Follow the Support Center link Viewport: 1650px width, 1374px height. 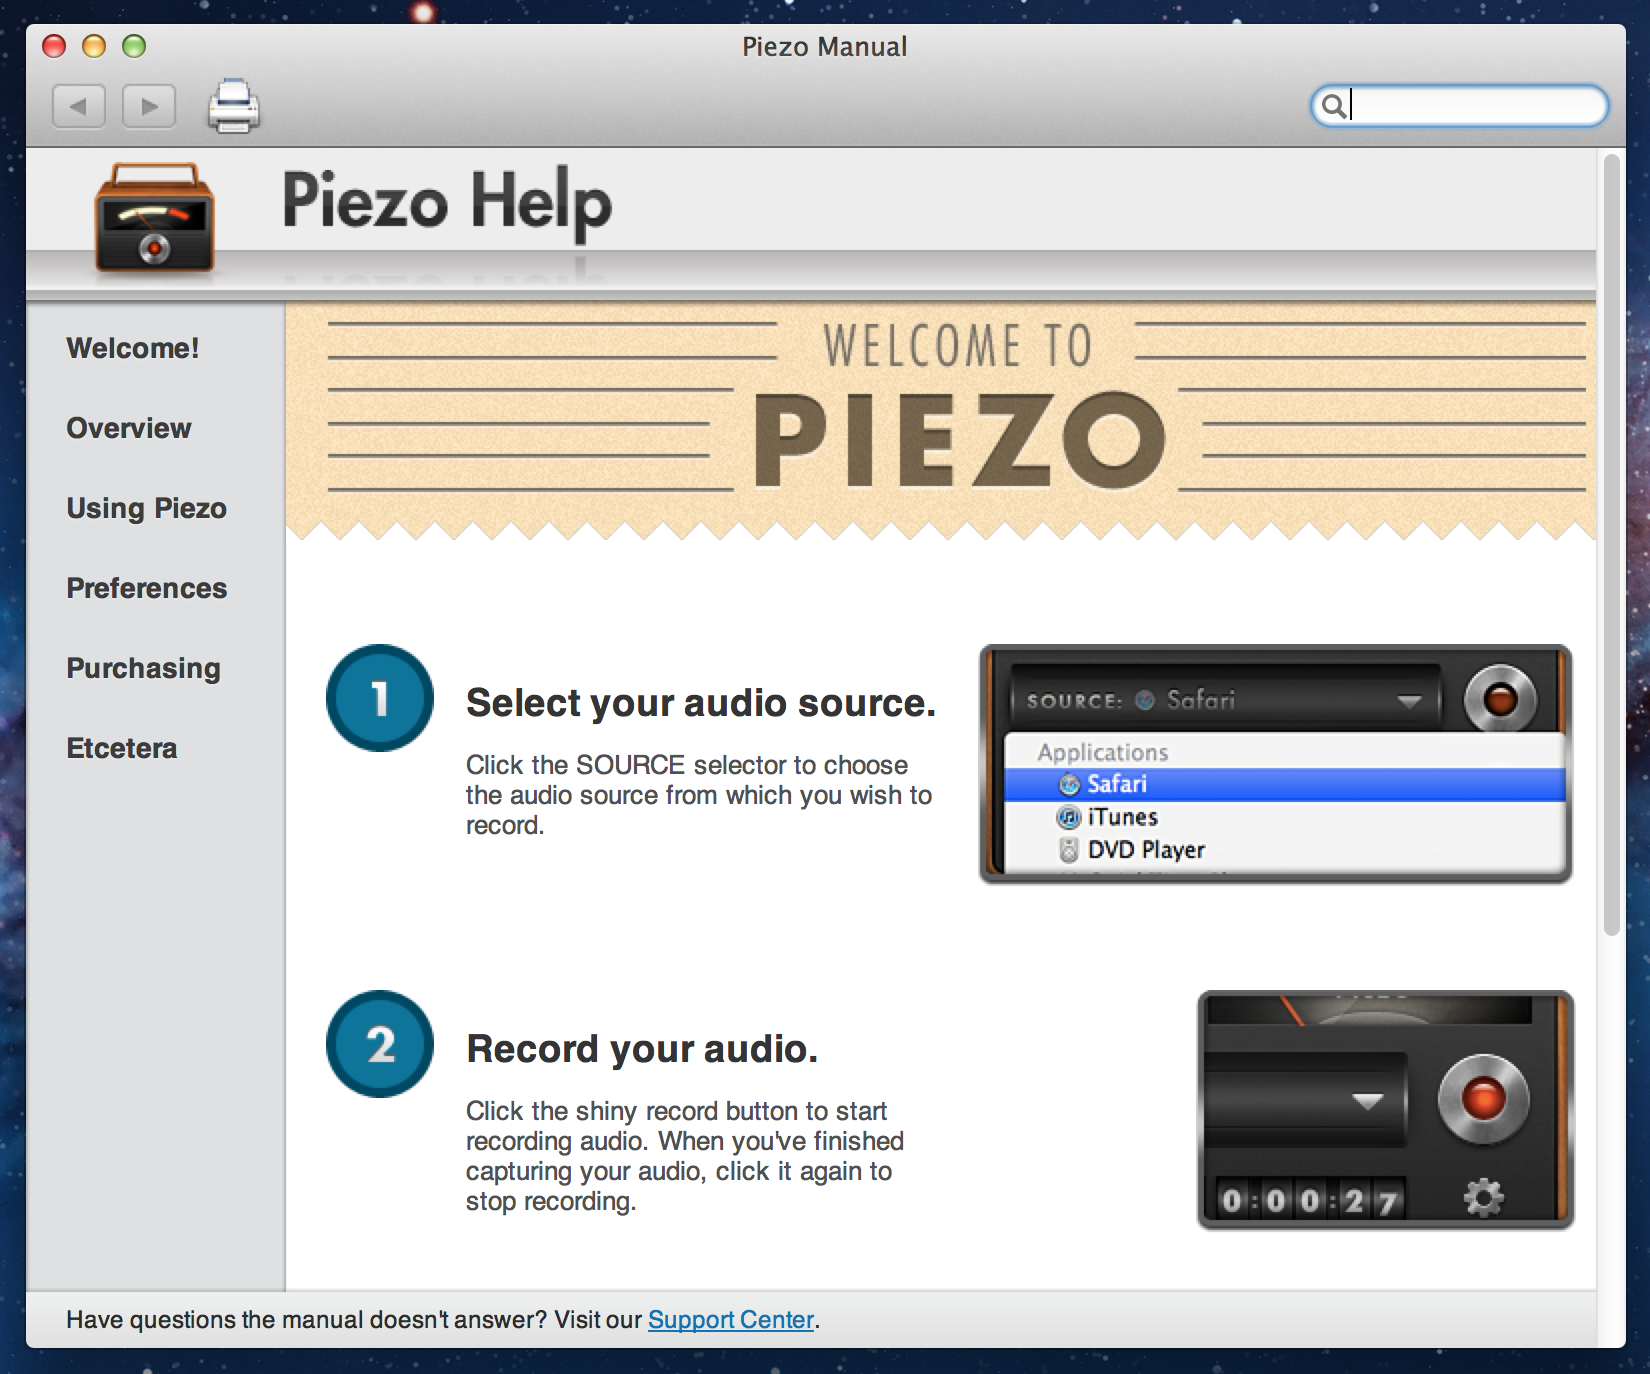731,1320
